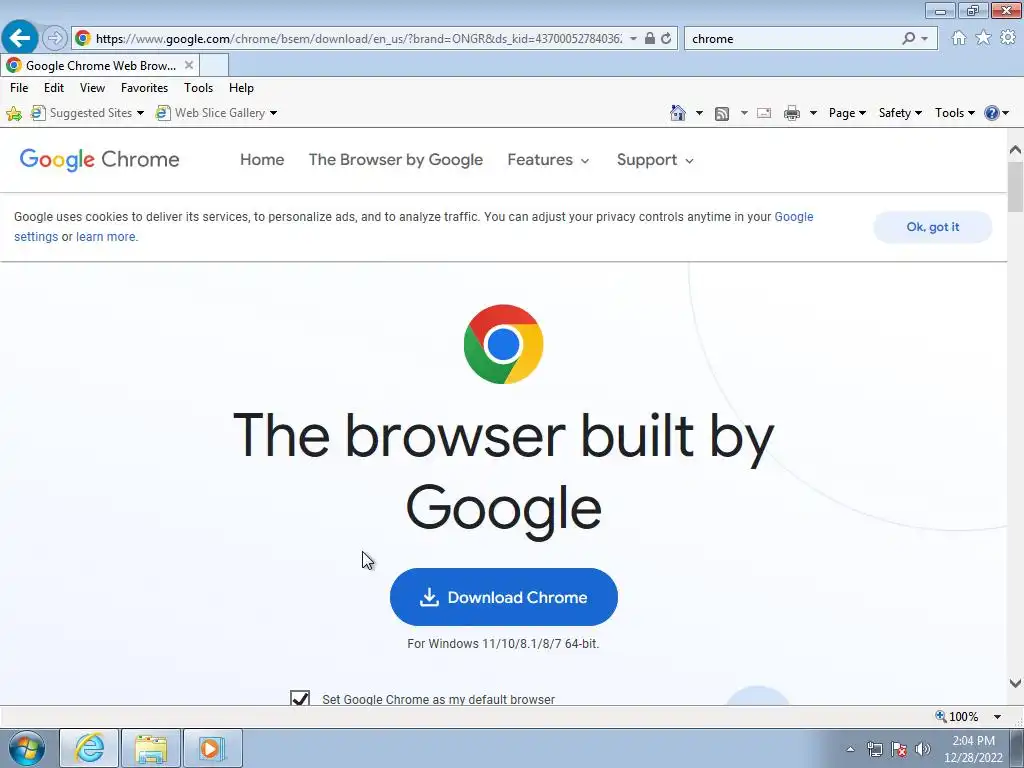Open the Edit menu
Viewport: 1024px width, 768px height.
pos(54,88)
